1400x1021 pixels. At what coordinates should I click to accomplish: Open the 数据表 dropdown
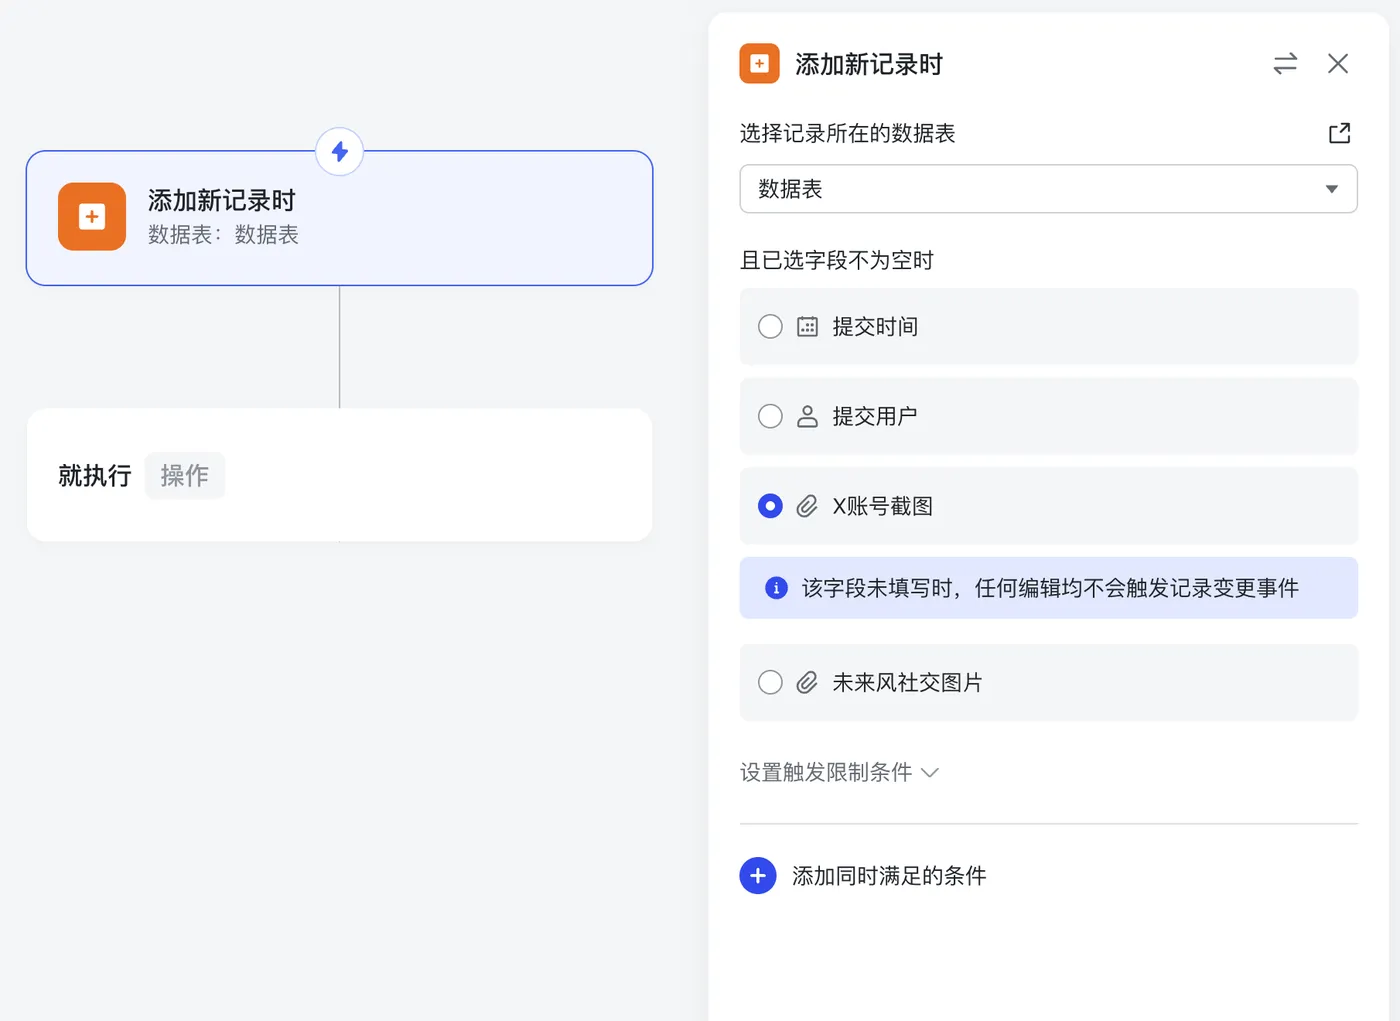(x=1048, y=189)
